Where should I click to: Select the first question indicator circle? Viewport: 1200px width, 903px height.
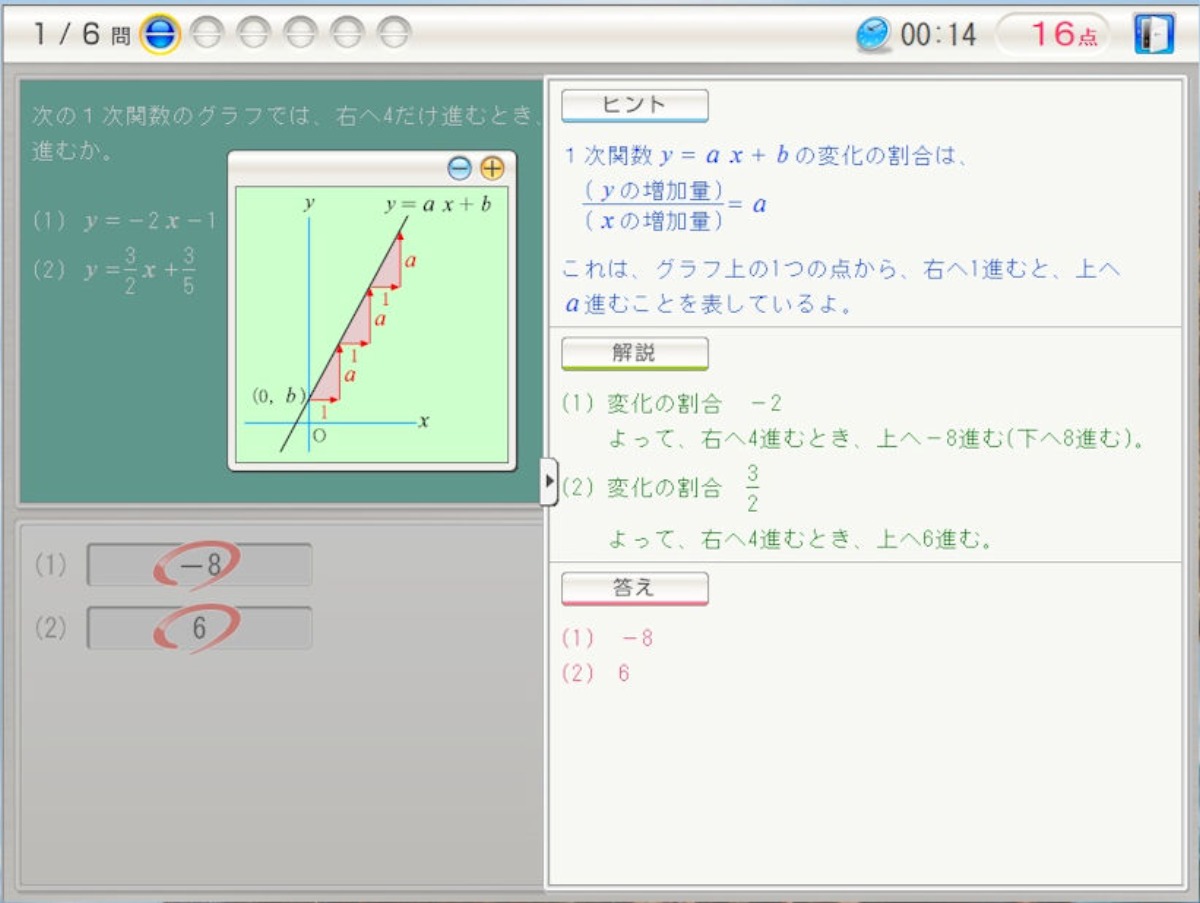[159, 34]
